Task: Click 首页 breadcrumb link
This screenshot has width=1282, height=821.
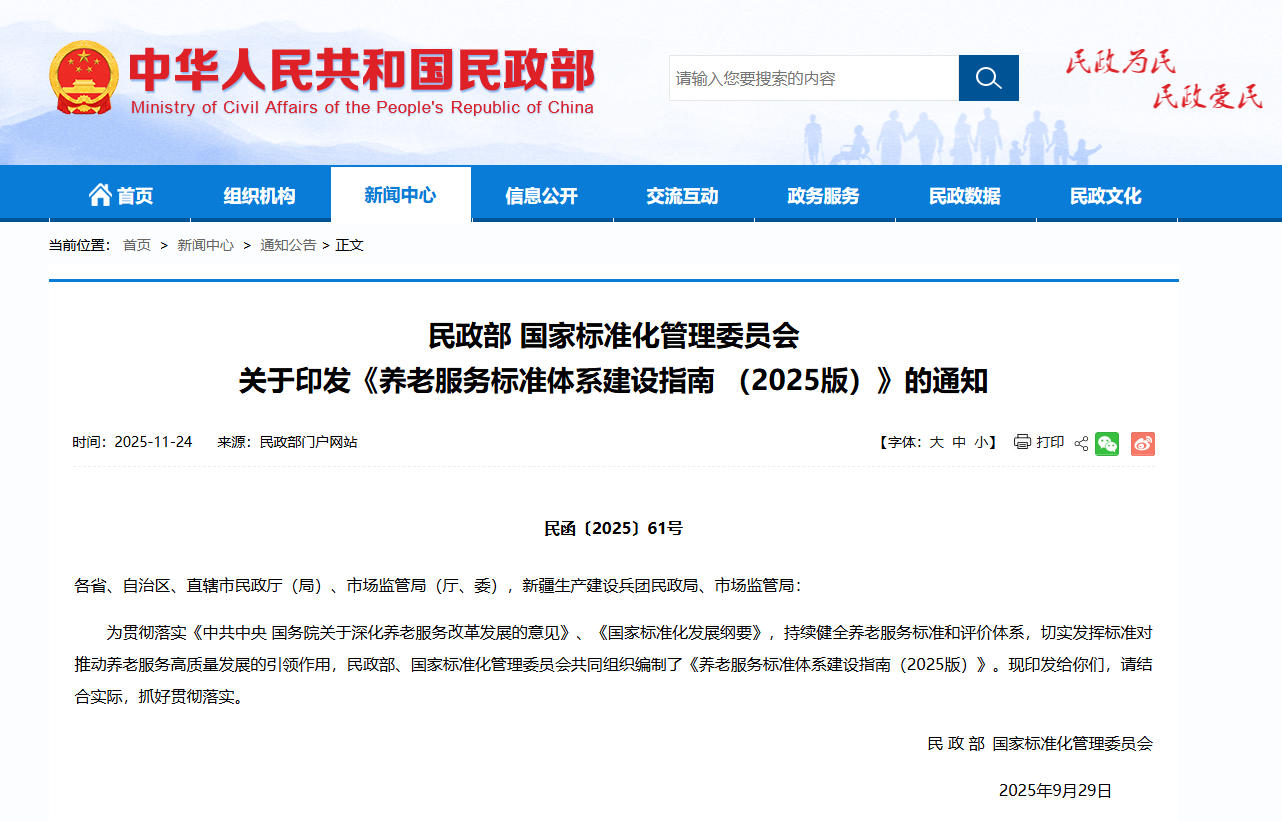Action: click(137, 245)
